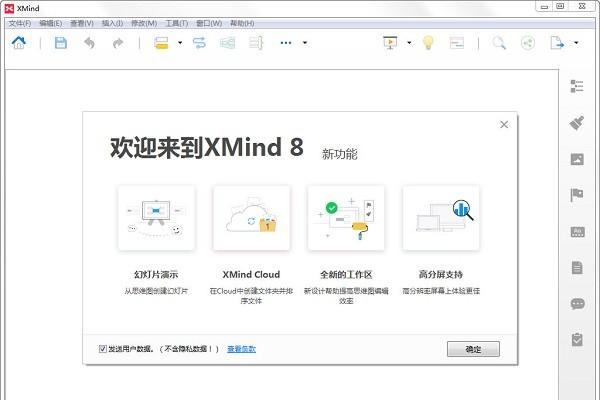Open the more tools ellipsis icon
Screen dimensions: 600x400
(x=286, y=43)
